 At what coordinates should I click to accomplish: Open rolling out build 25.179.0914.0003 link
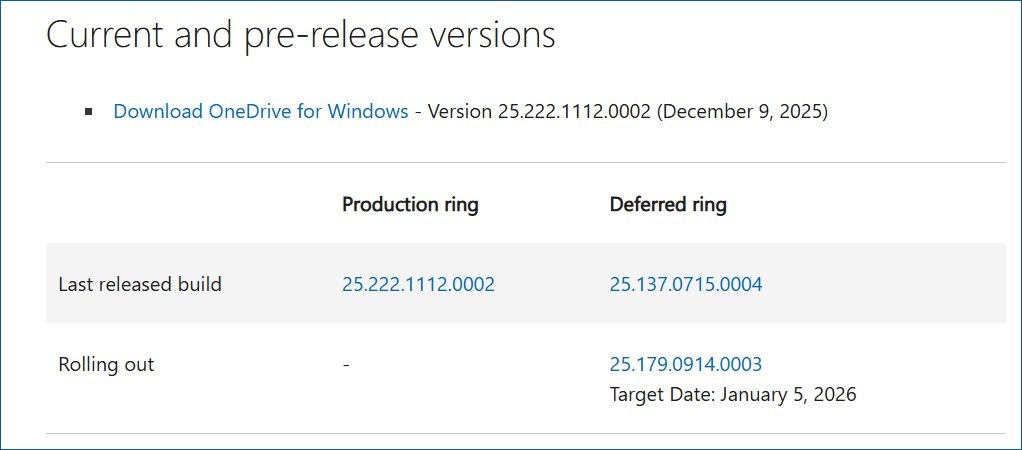tap(685, 365)
